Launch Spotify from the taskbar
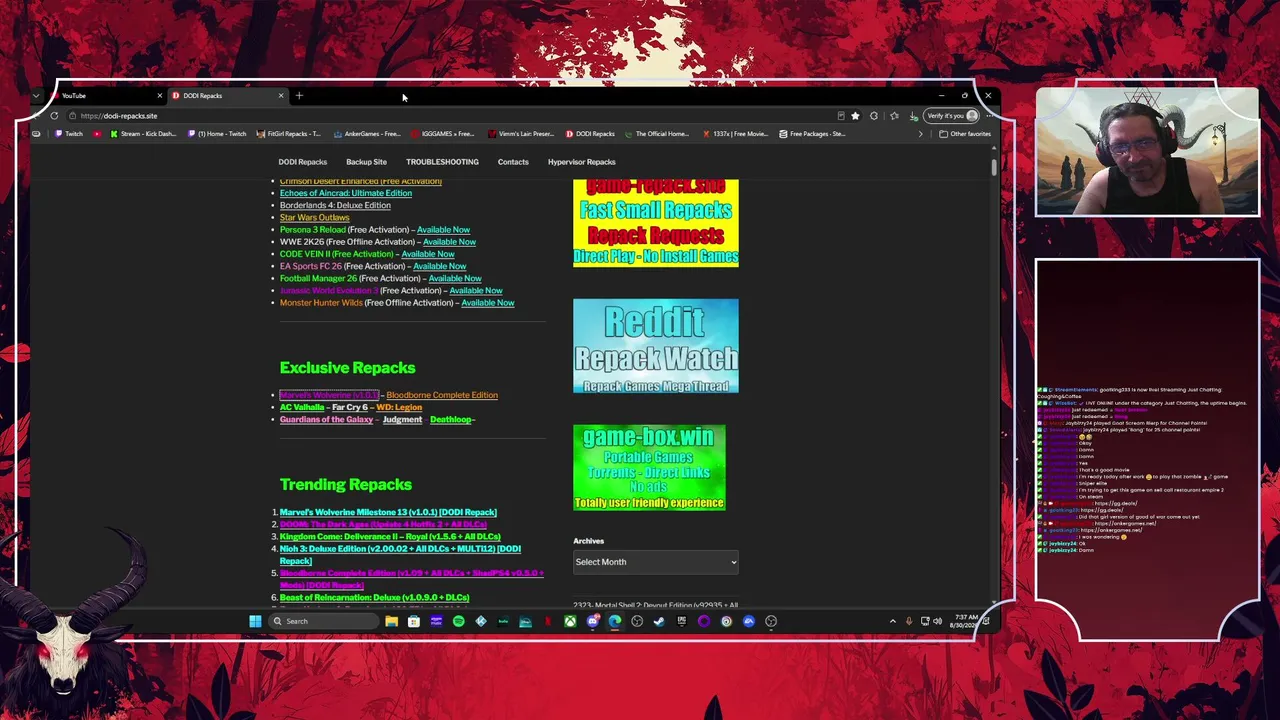The image size is (1280, 720). (x=458, y=621)
